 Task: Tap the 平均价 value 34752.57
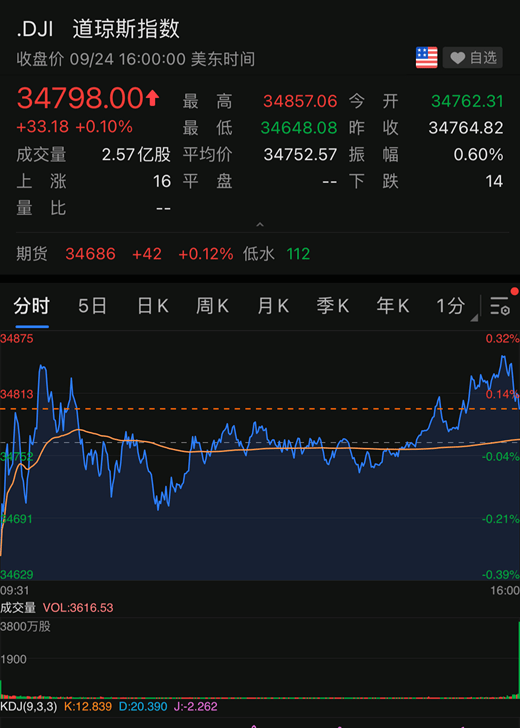(x=300, y=155)
